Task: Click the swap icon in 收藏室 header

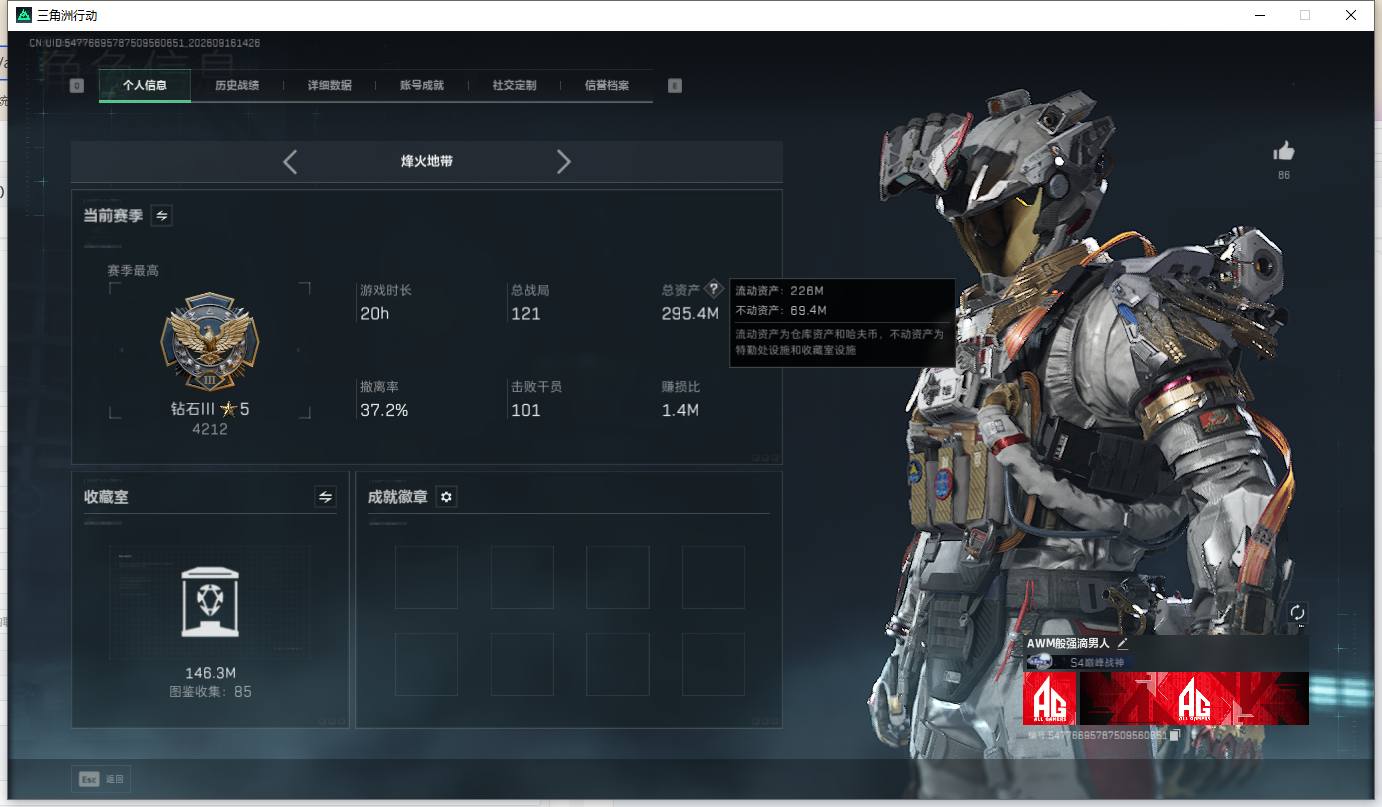Action: (x=325, y=496)
